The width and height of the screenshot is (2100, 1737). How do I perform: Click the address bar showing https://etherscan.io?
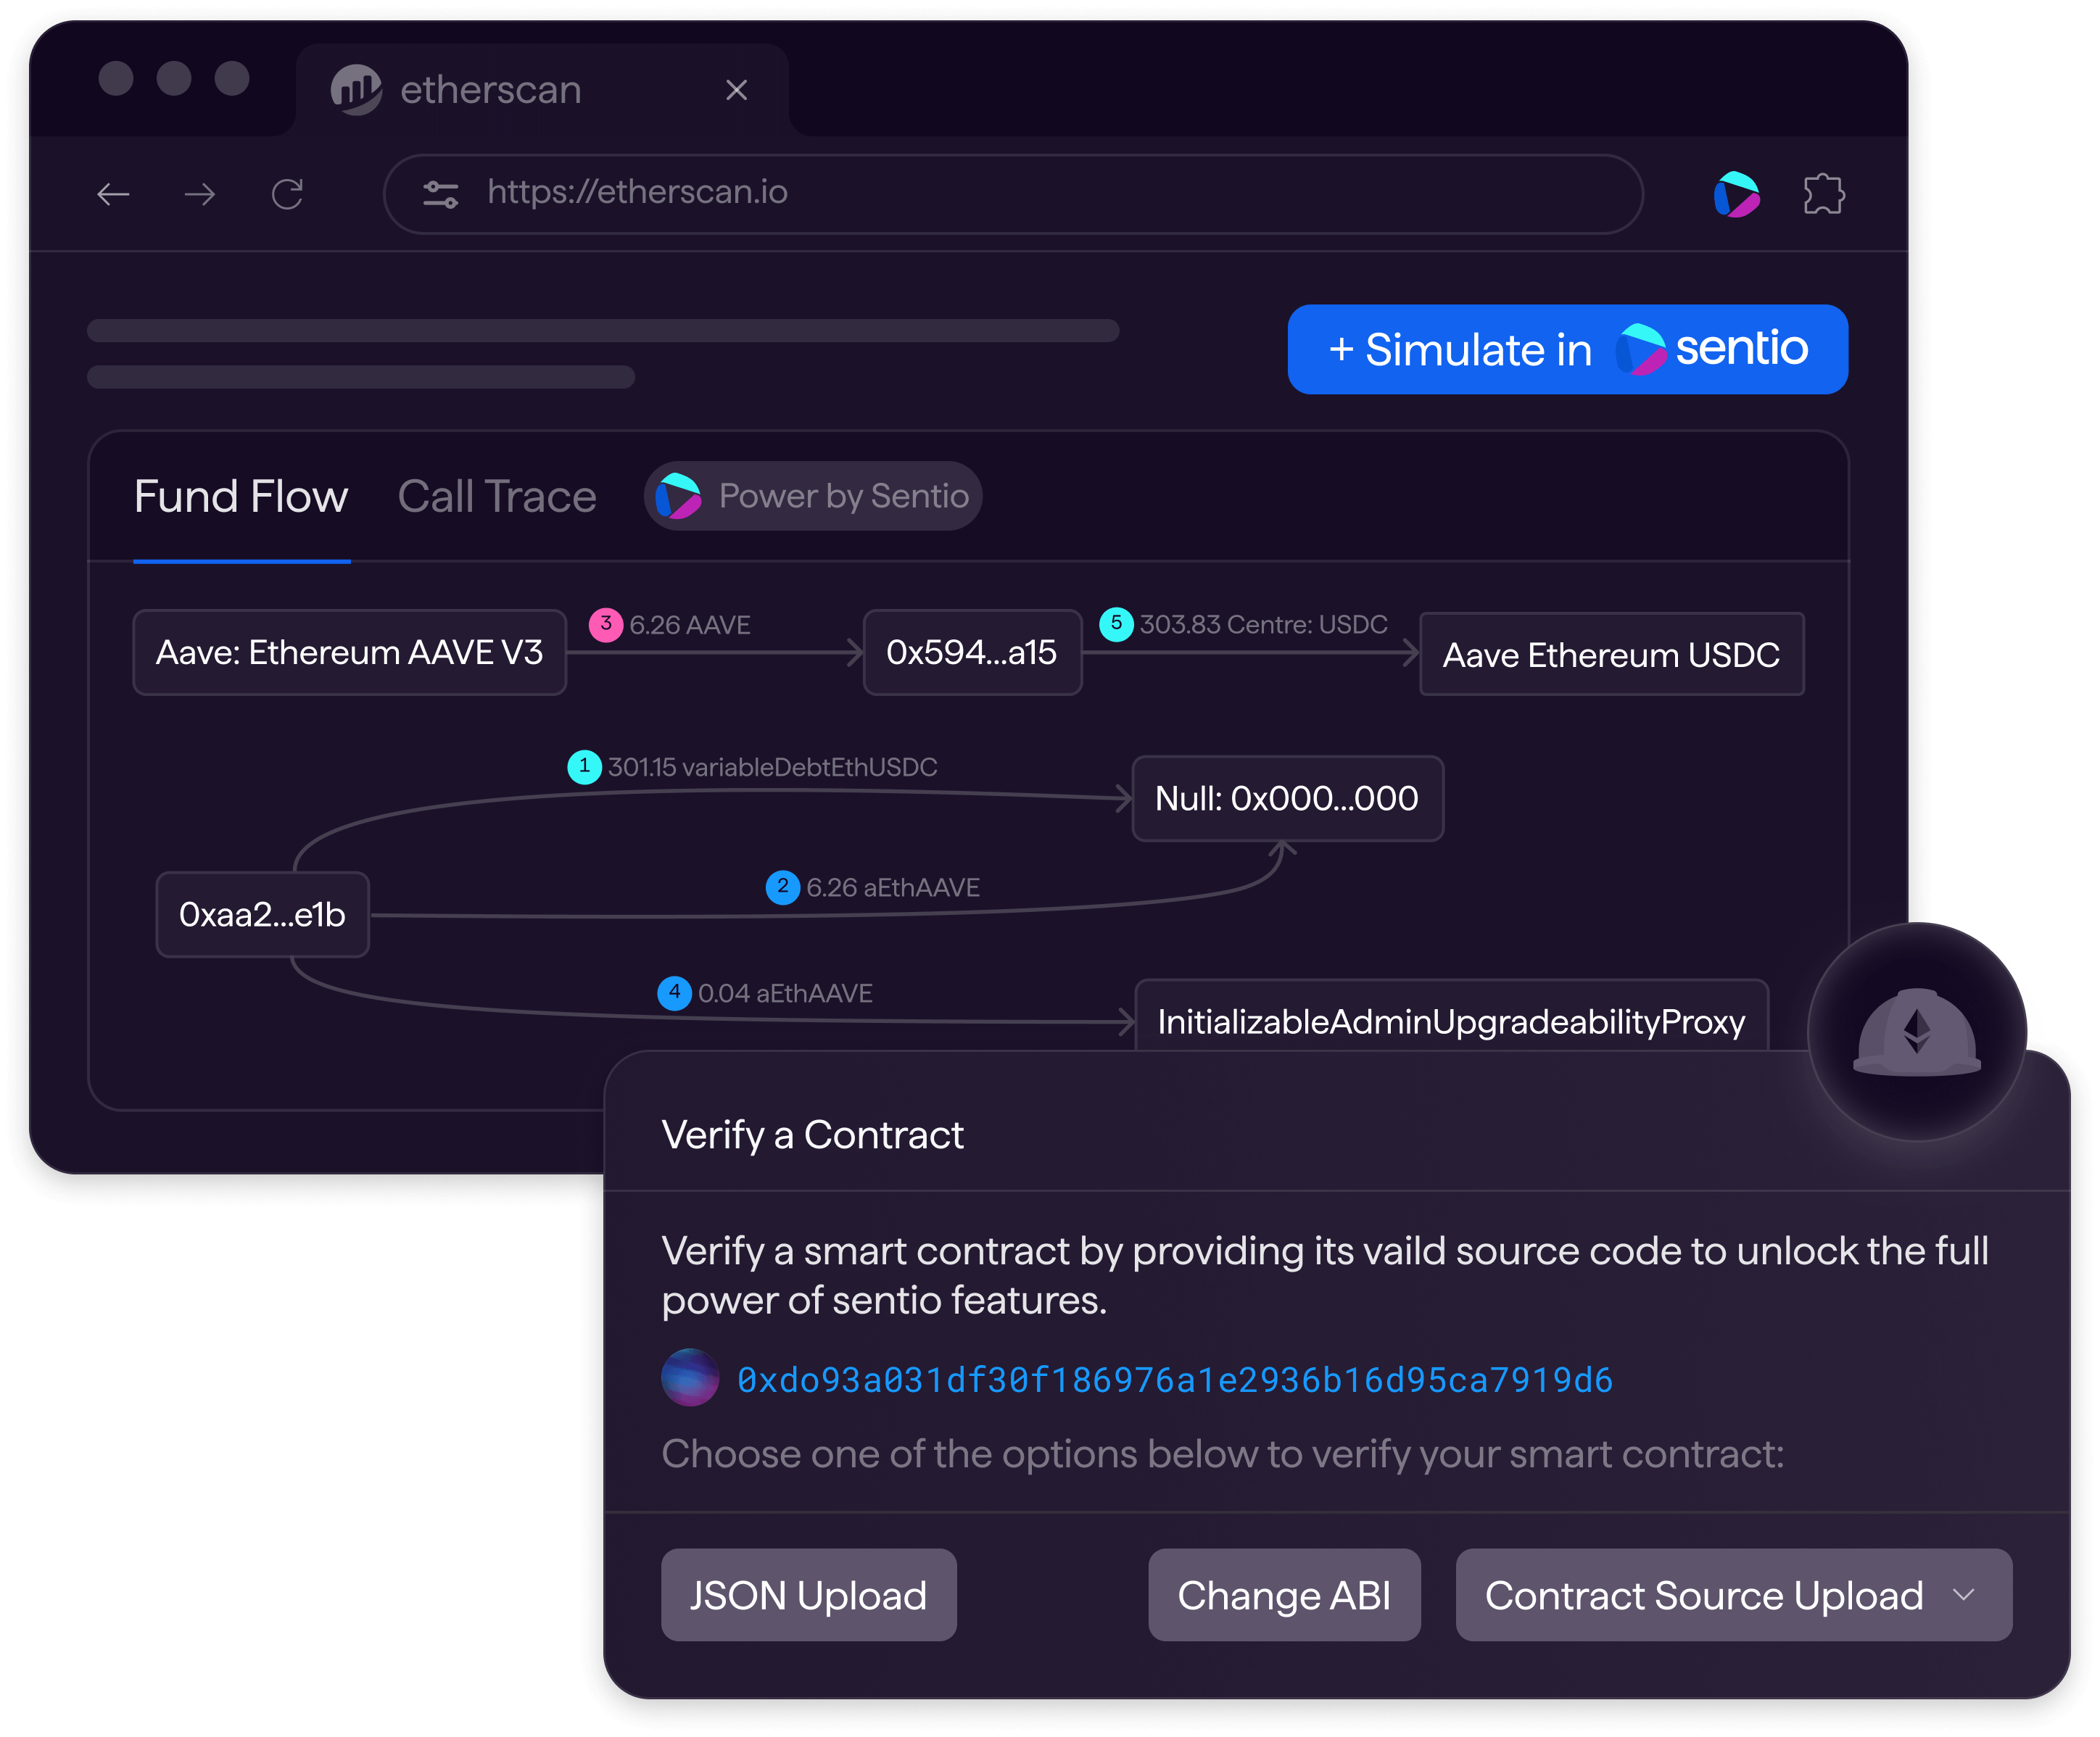1013,194
